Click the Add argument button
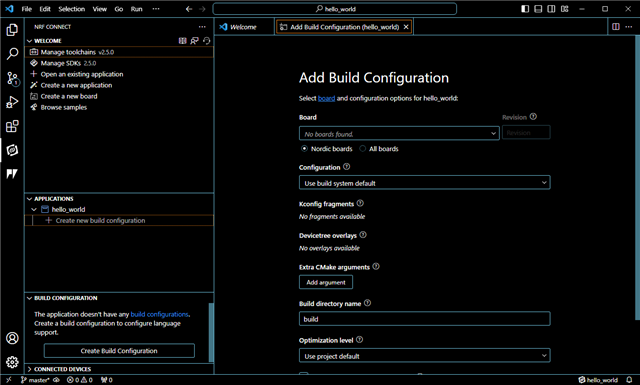Image resolution: width=640 pixels, height=385 pixels. (x=326, y=282)
